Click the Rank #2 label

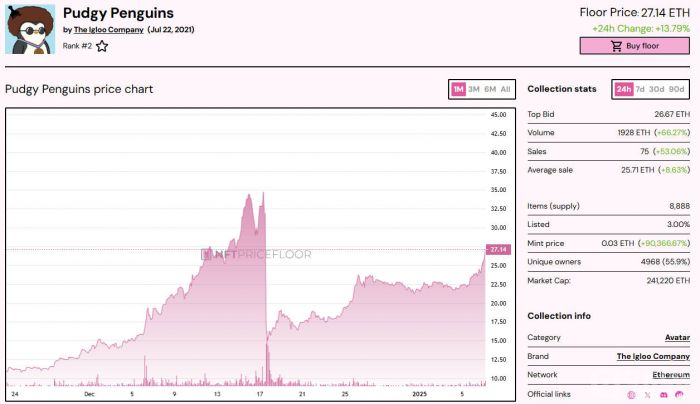(x=77, y=46)
